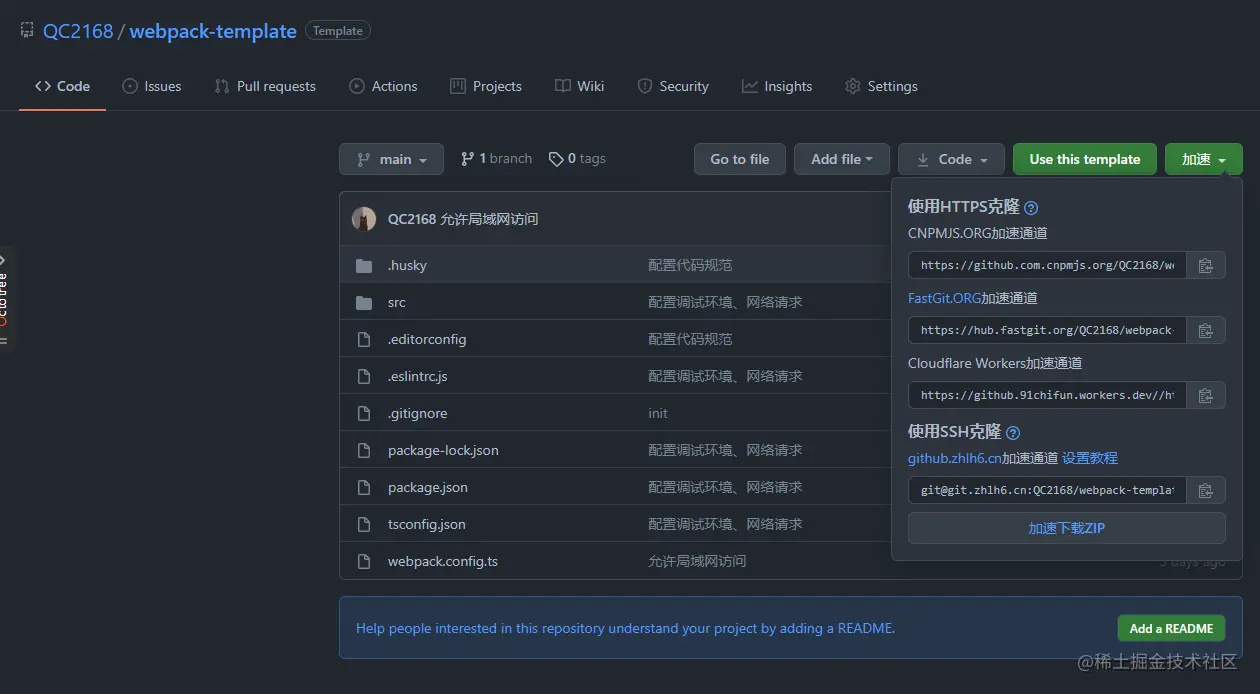Screen dimensions: 1260x694
Task: Open the 设置教程 link
Action: click(1090, 458)
